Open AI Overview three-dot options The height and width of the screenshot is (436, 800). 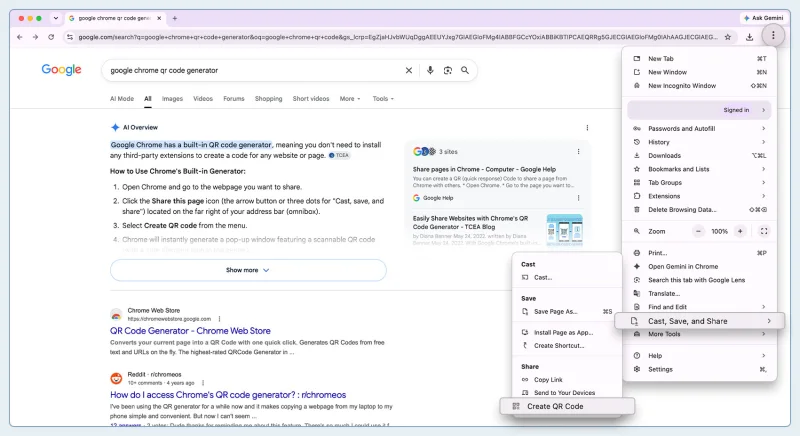tap(587, 127)
